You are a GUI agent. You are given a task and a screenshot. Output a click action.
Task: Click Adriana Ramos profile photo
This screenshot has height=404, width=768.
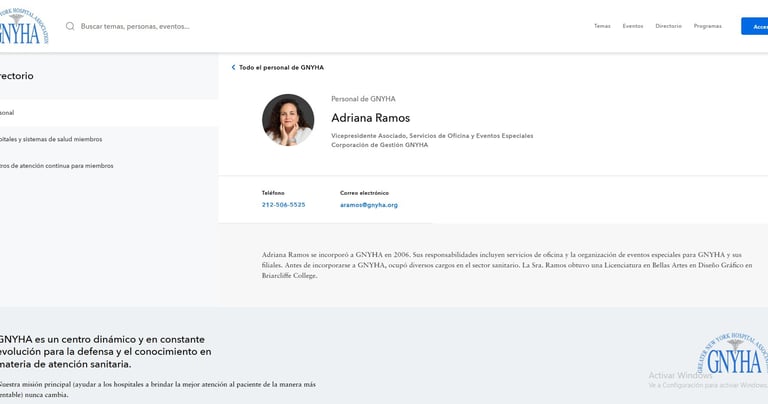(x=288, y=120)
